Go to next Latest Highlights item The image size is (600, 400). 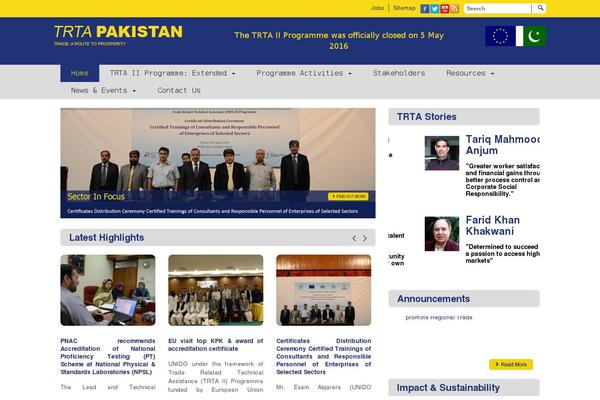[x=365, y=238]
